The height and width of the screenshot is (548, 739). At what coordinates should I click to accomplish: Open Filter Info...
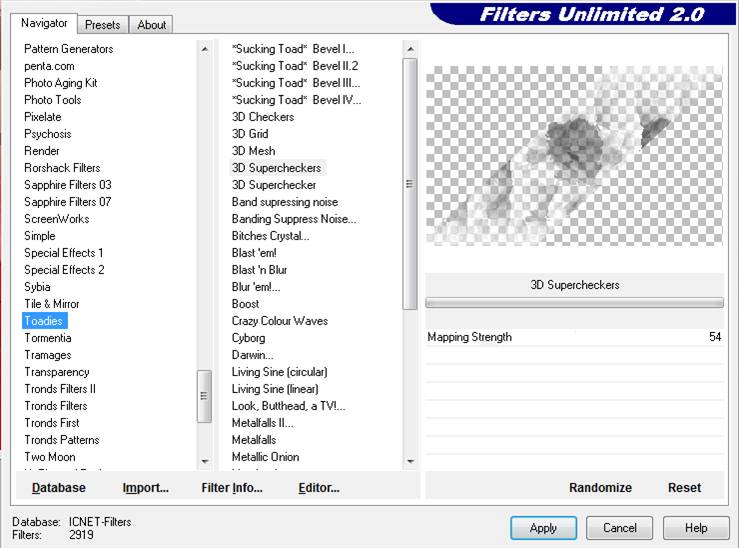point(231,488)
